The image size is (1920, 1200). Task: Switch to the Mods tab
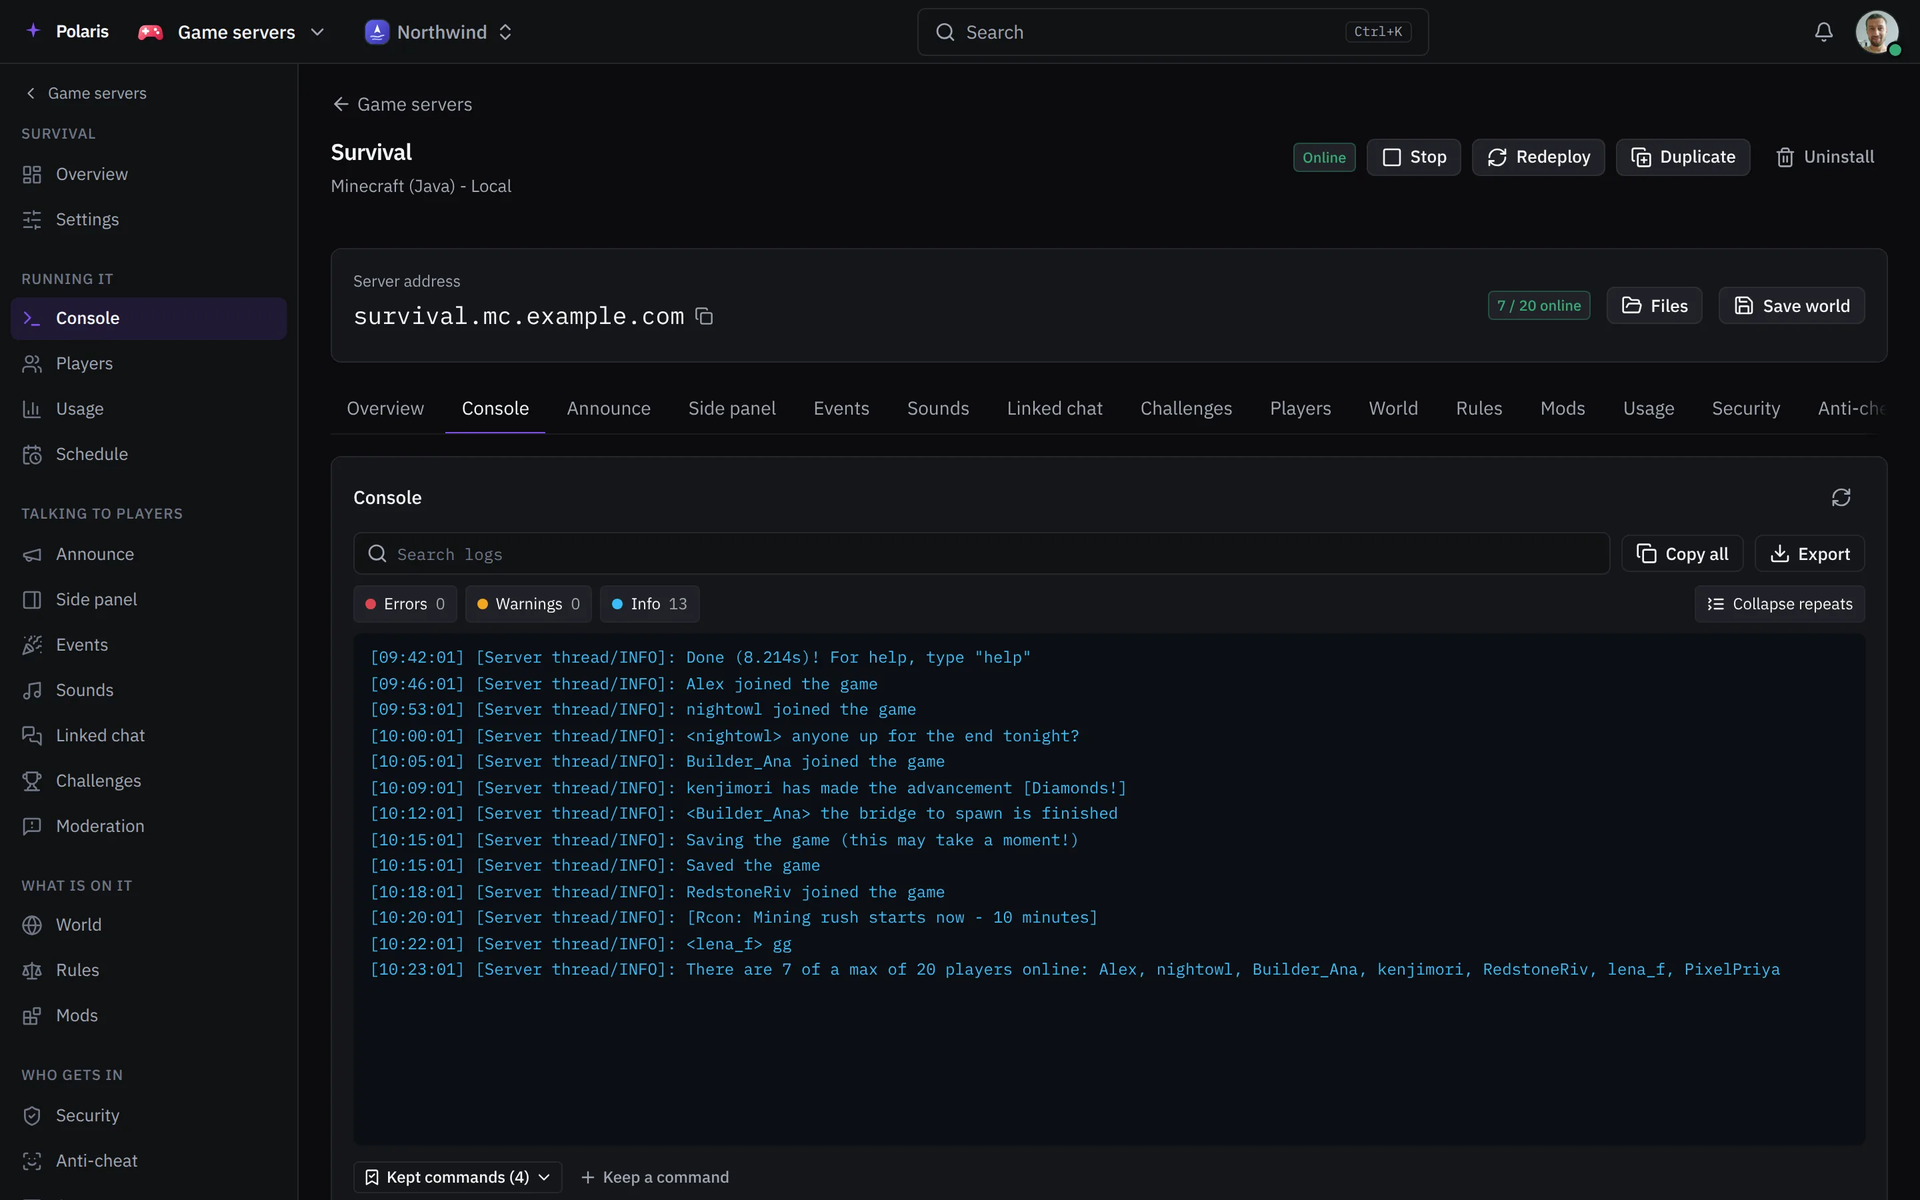(1562, 408)
